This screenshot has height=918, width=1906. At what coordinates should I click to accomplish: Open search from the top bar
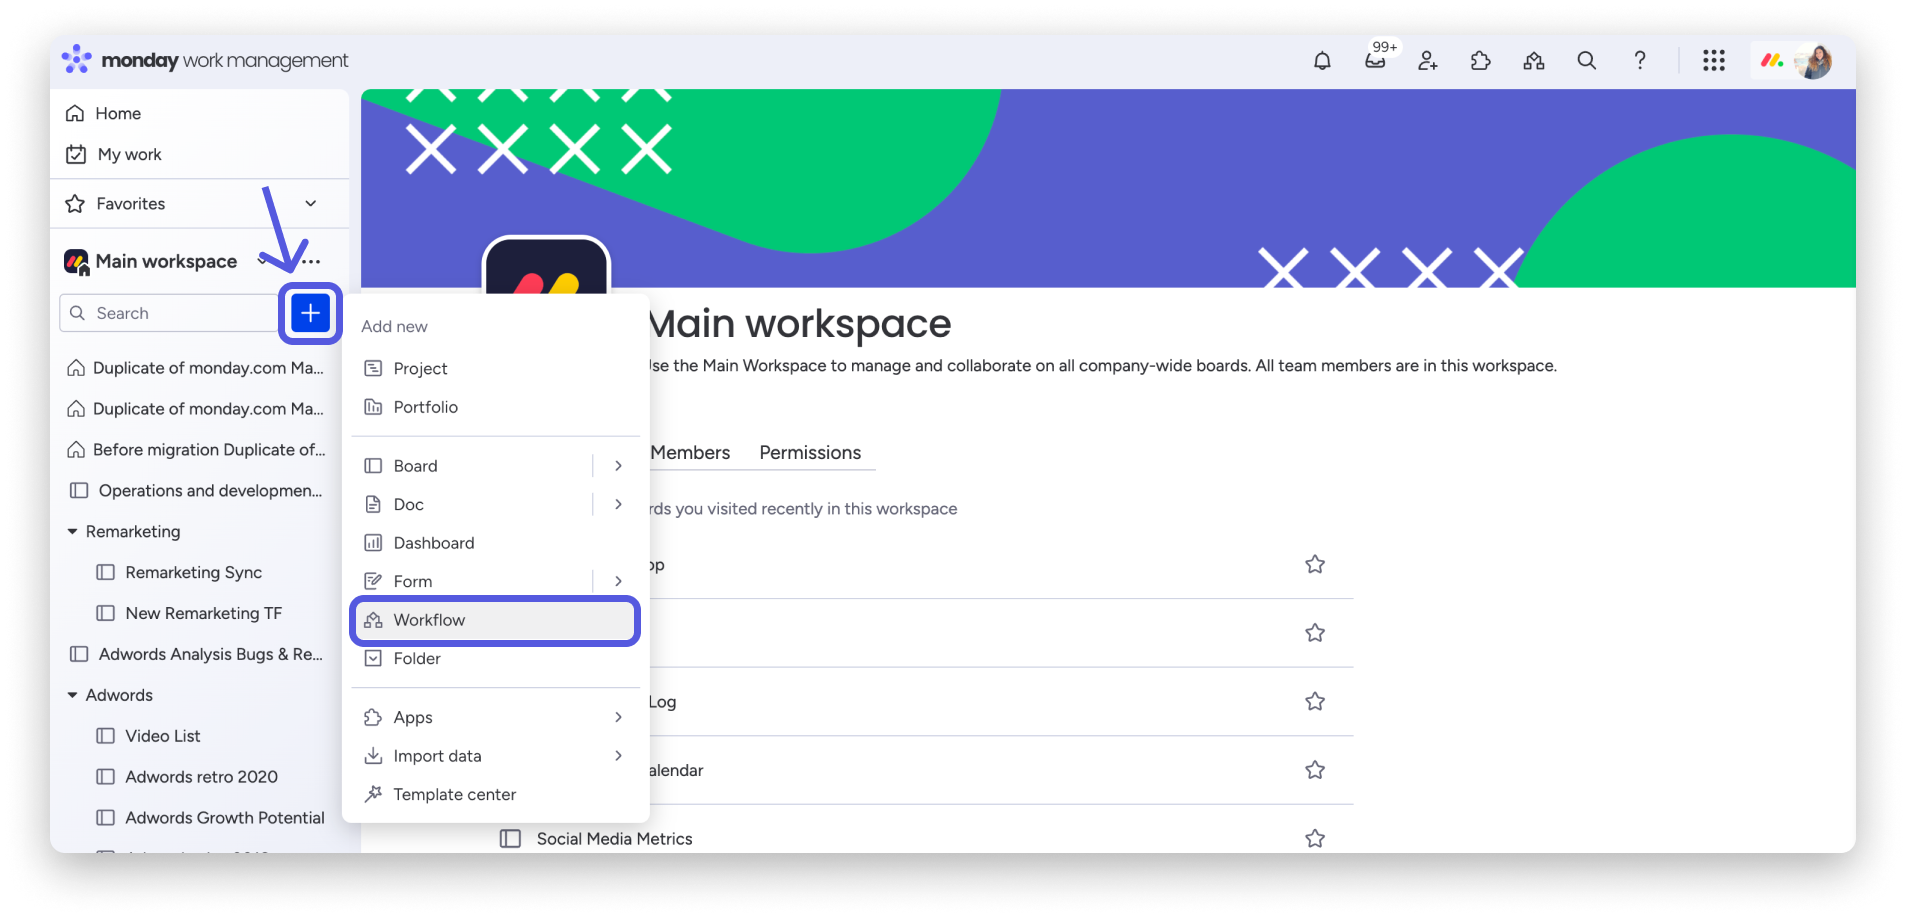[1587, 61]
